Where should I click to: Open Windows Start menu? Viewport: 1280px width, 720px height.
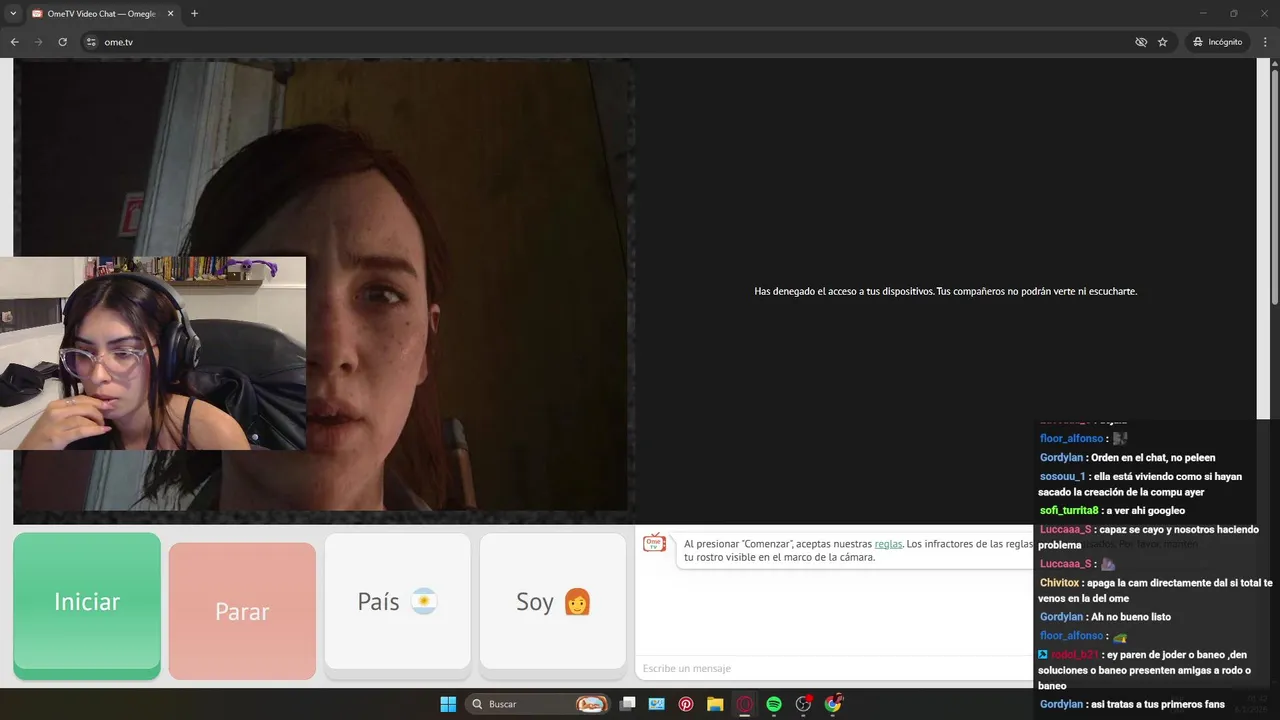pyautogui.click(x=448, y=704)
